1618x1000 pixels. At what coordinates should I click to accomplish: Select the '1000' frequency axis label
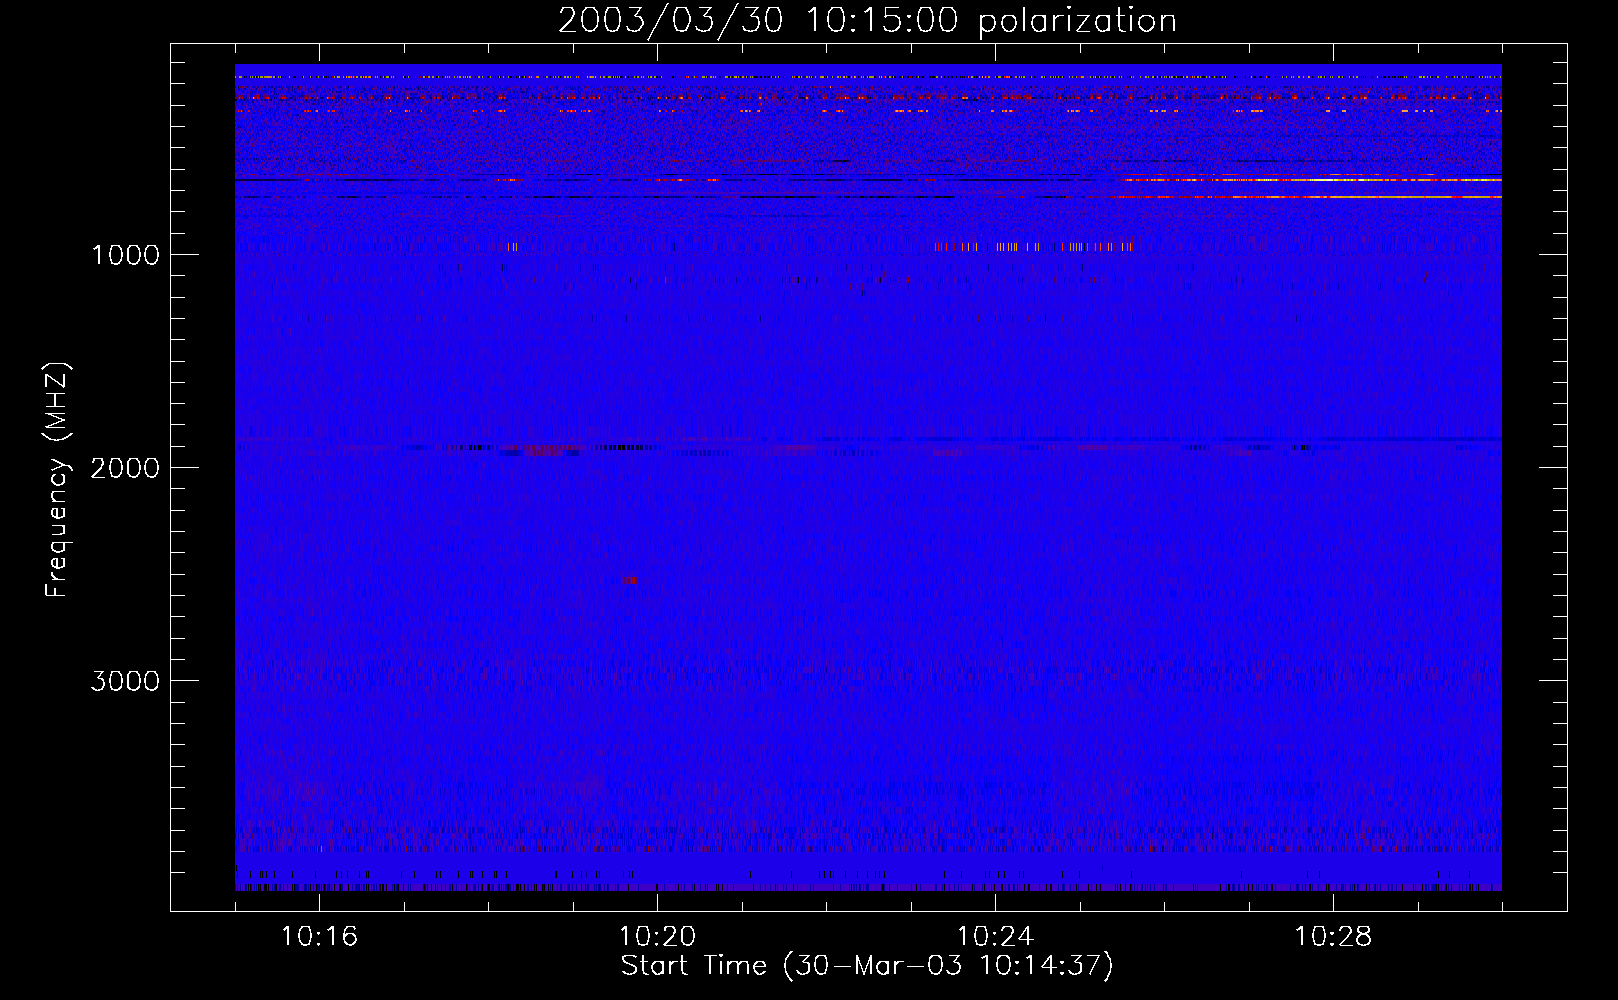point(125,255)
